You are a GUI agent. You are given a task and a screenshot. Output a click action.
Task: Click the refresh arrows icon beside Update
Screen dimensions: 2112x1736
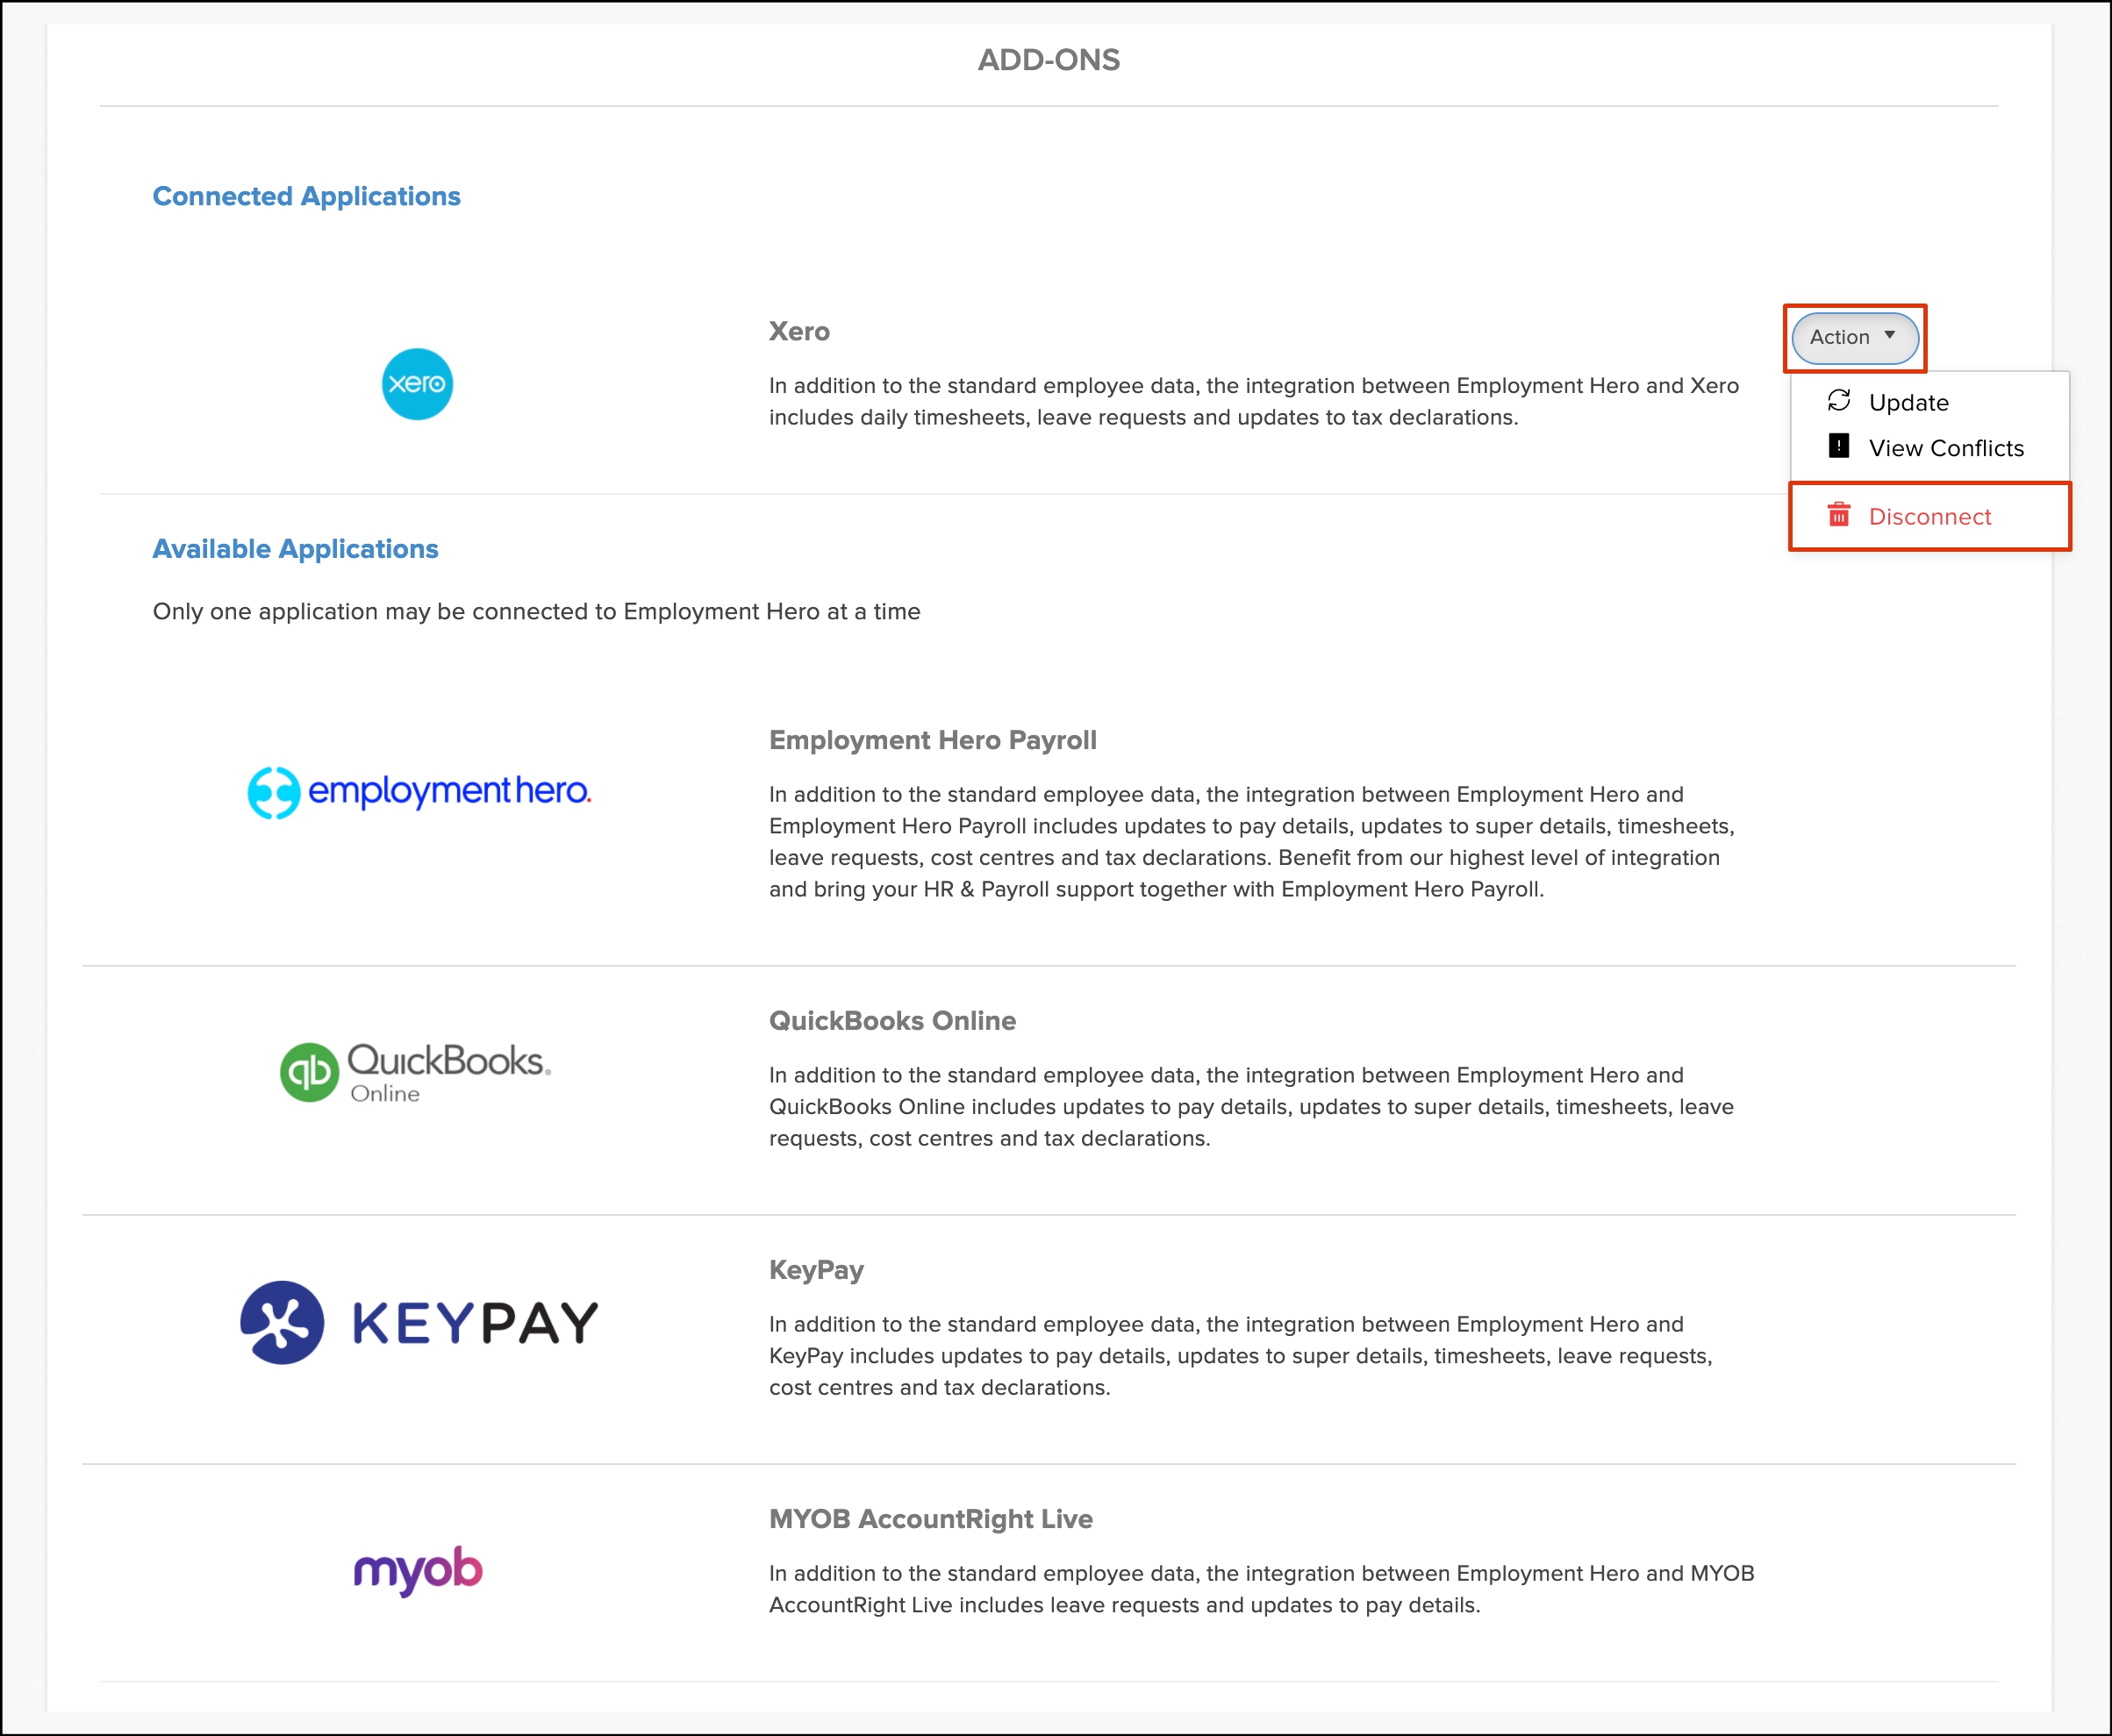click(1838, 400)
